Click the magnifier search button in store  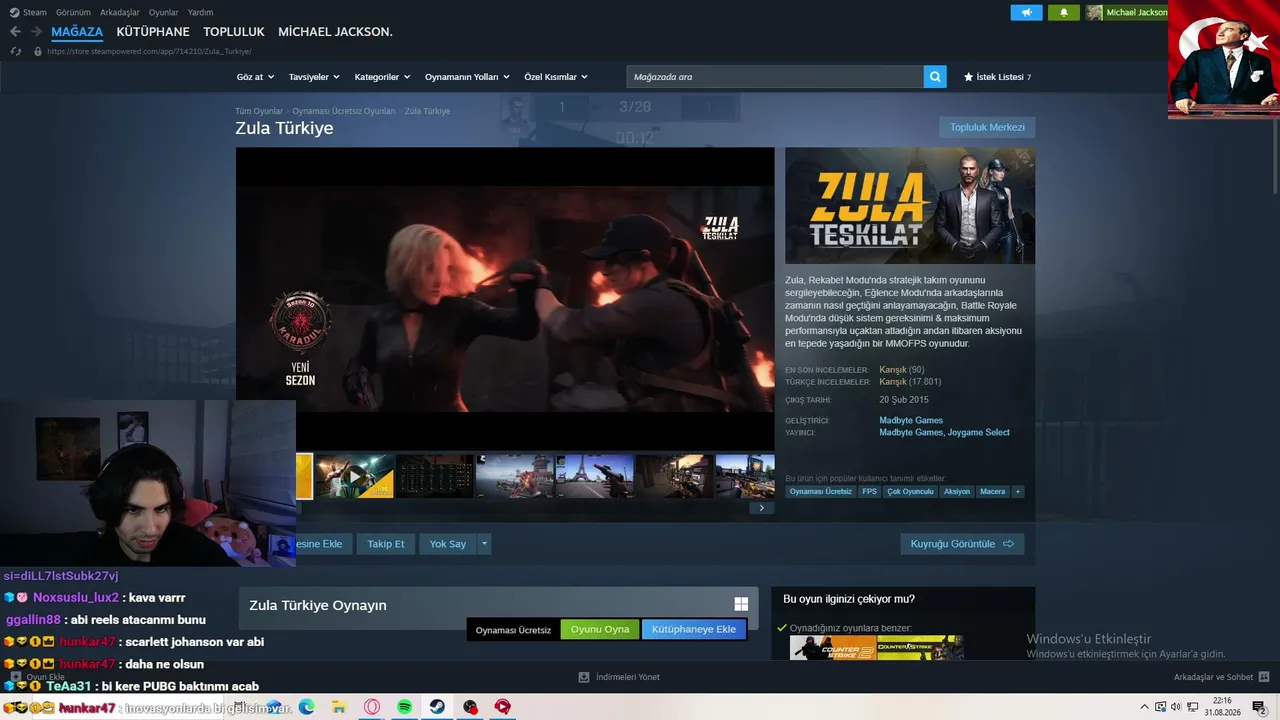935,77
